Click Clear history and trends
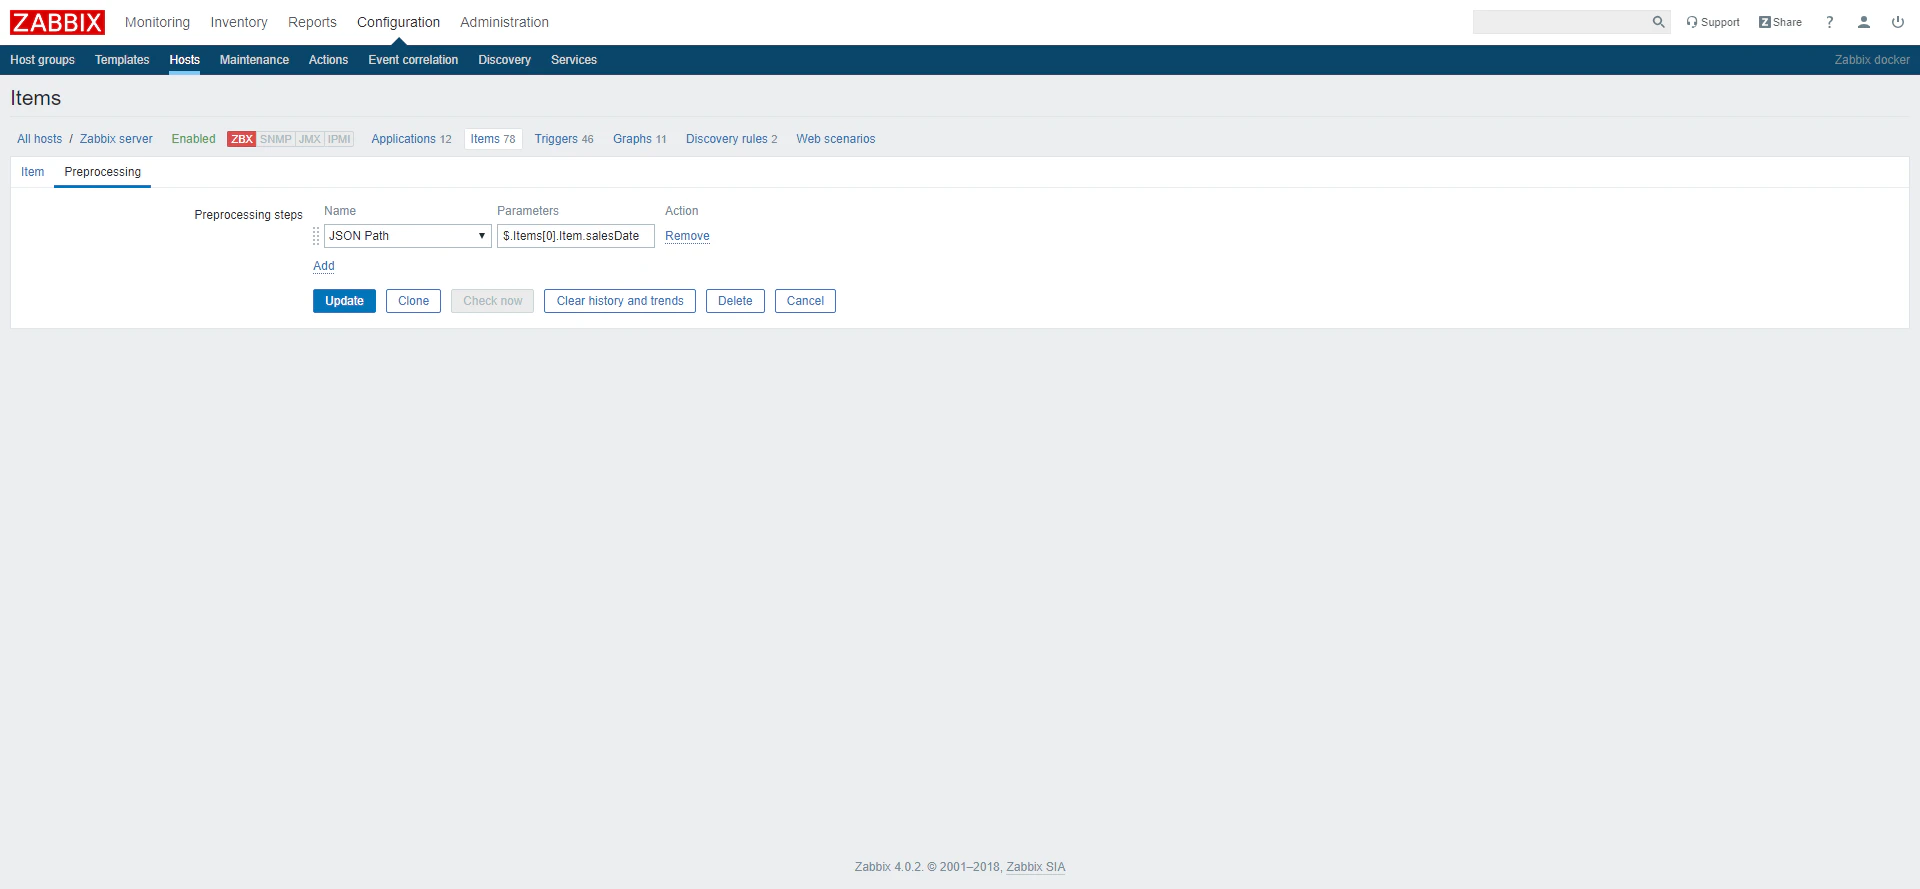Screen dimensions: 1920x889 coord(620,301)
